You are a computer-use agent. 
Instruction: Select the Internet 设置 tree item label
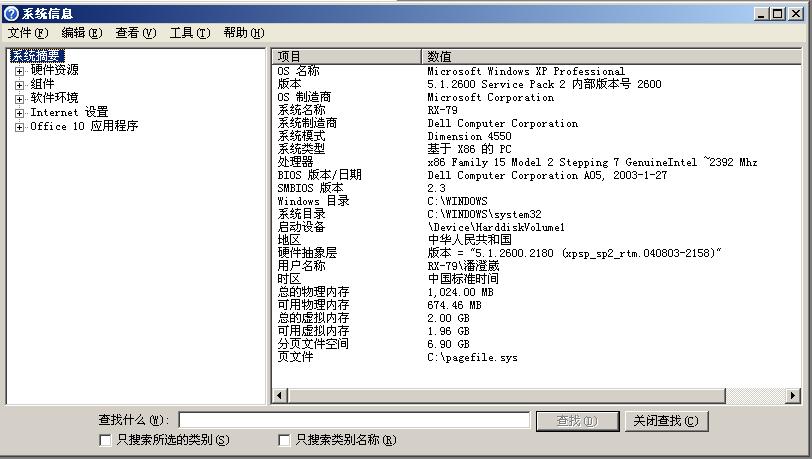click(69, 111)
